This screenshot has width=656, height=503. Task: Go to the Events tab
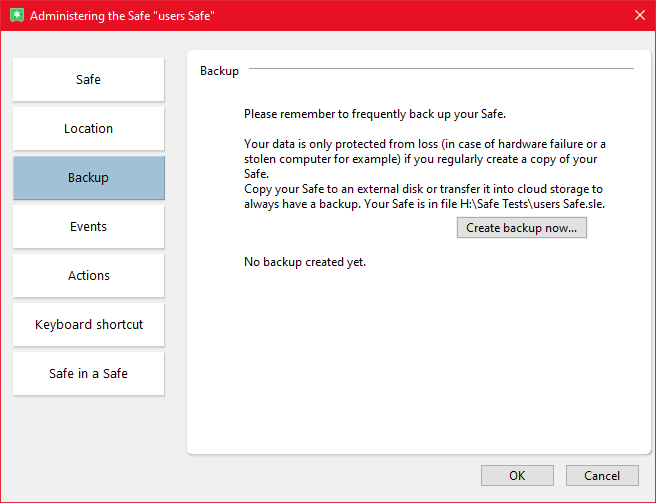click(x=89, y=227)
